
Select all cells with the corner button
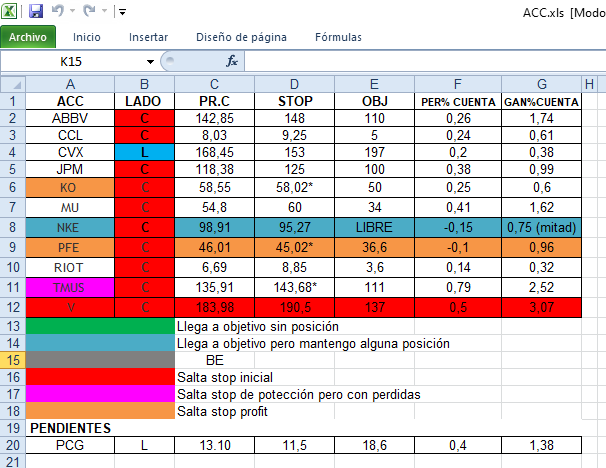click(13, 84)
